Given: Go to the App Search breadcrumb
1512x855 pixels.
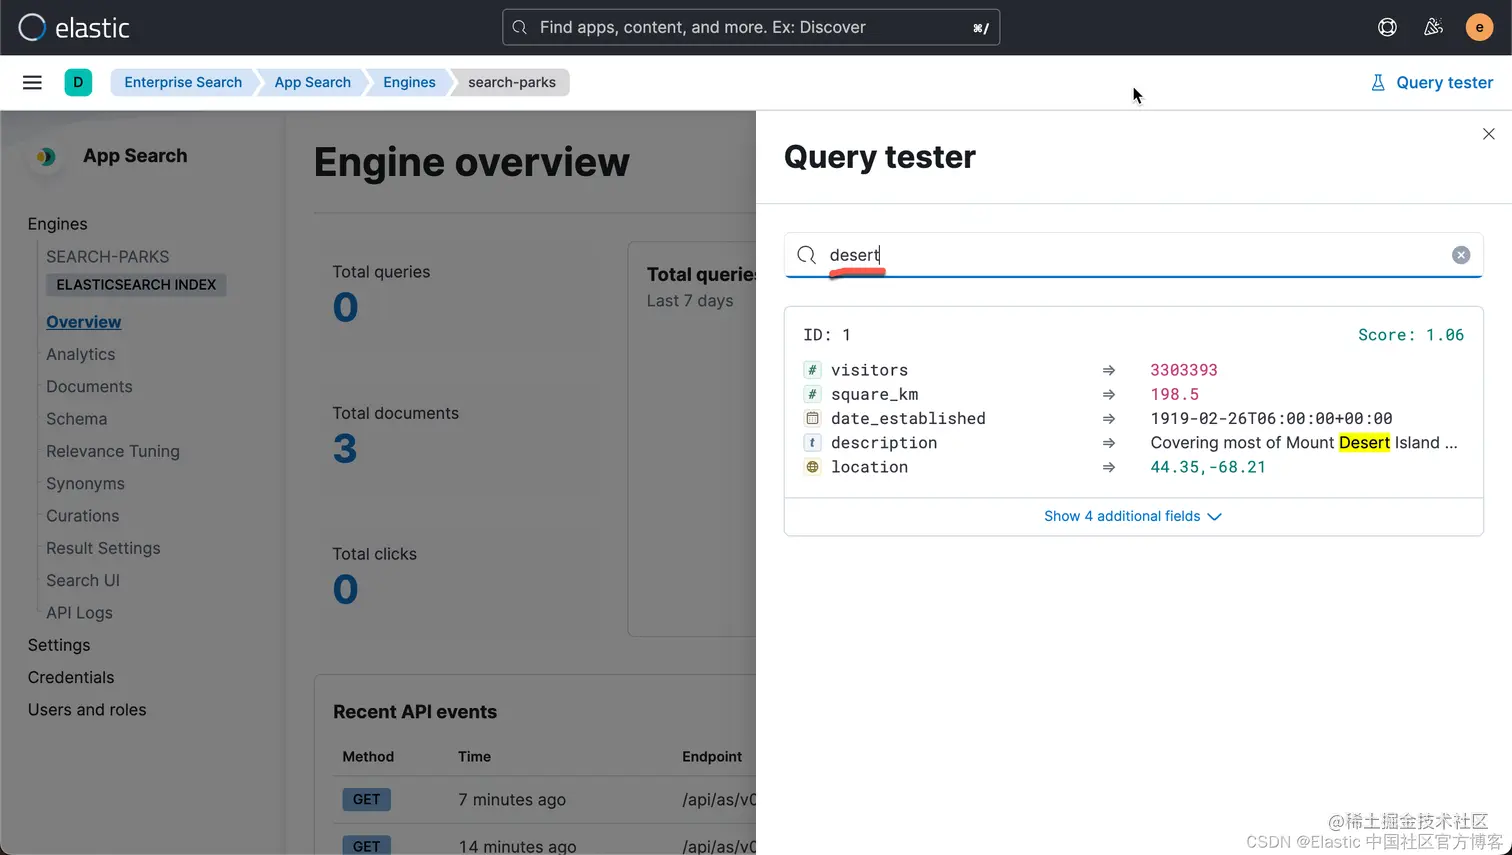Looking at the screenshot, I should [313, 82].
